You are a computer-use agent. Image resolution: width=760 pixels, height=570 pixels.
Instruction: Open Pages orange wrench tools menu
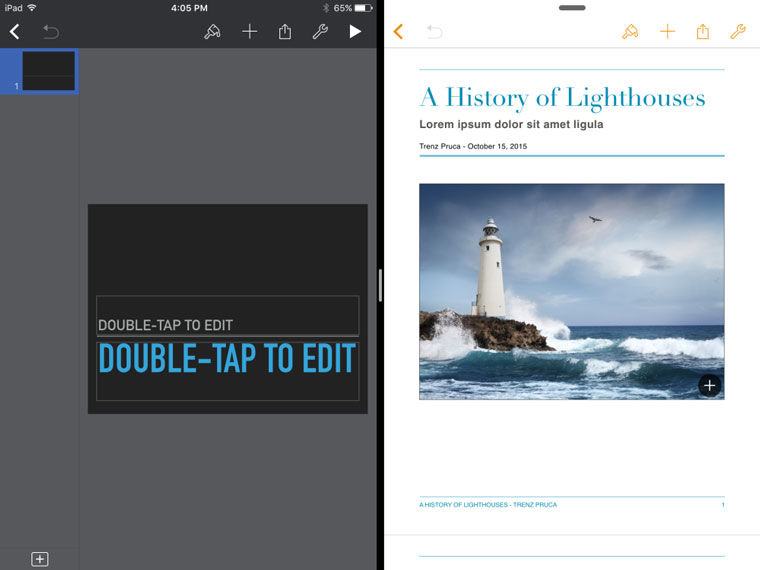coord(738,32)
